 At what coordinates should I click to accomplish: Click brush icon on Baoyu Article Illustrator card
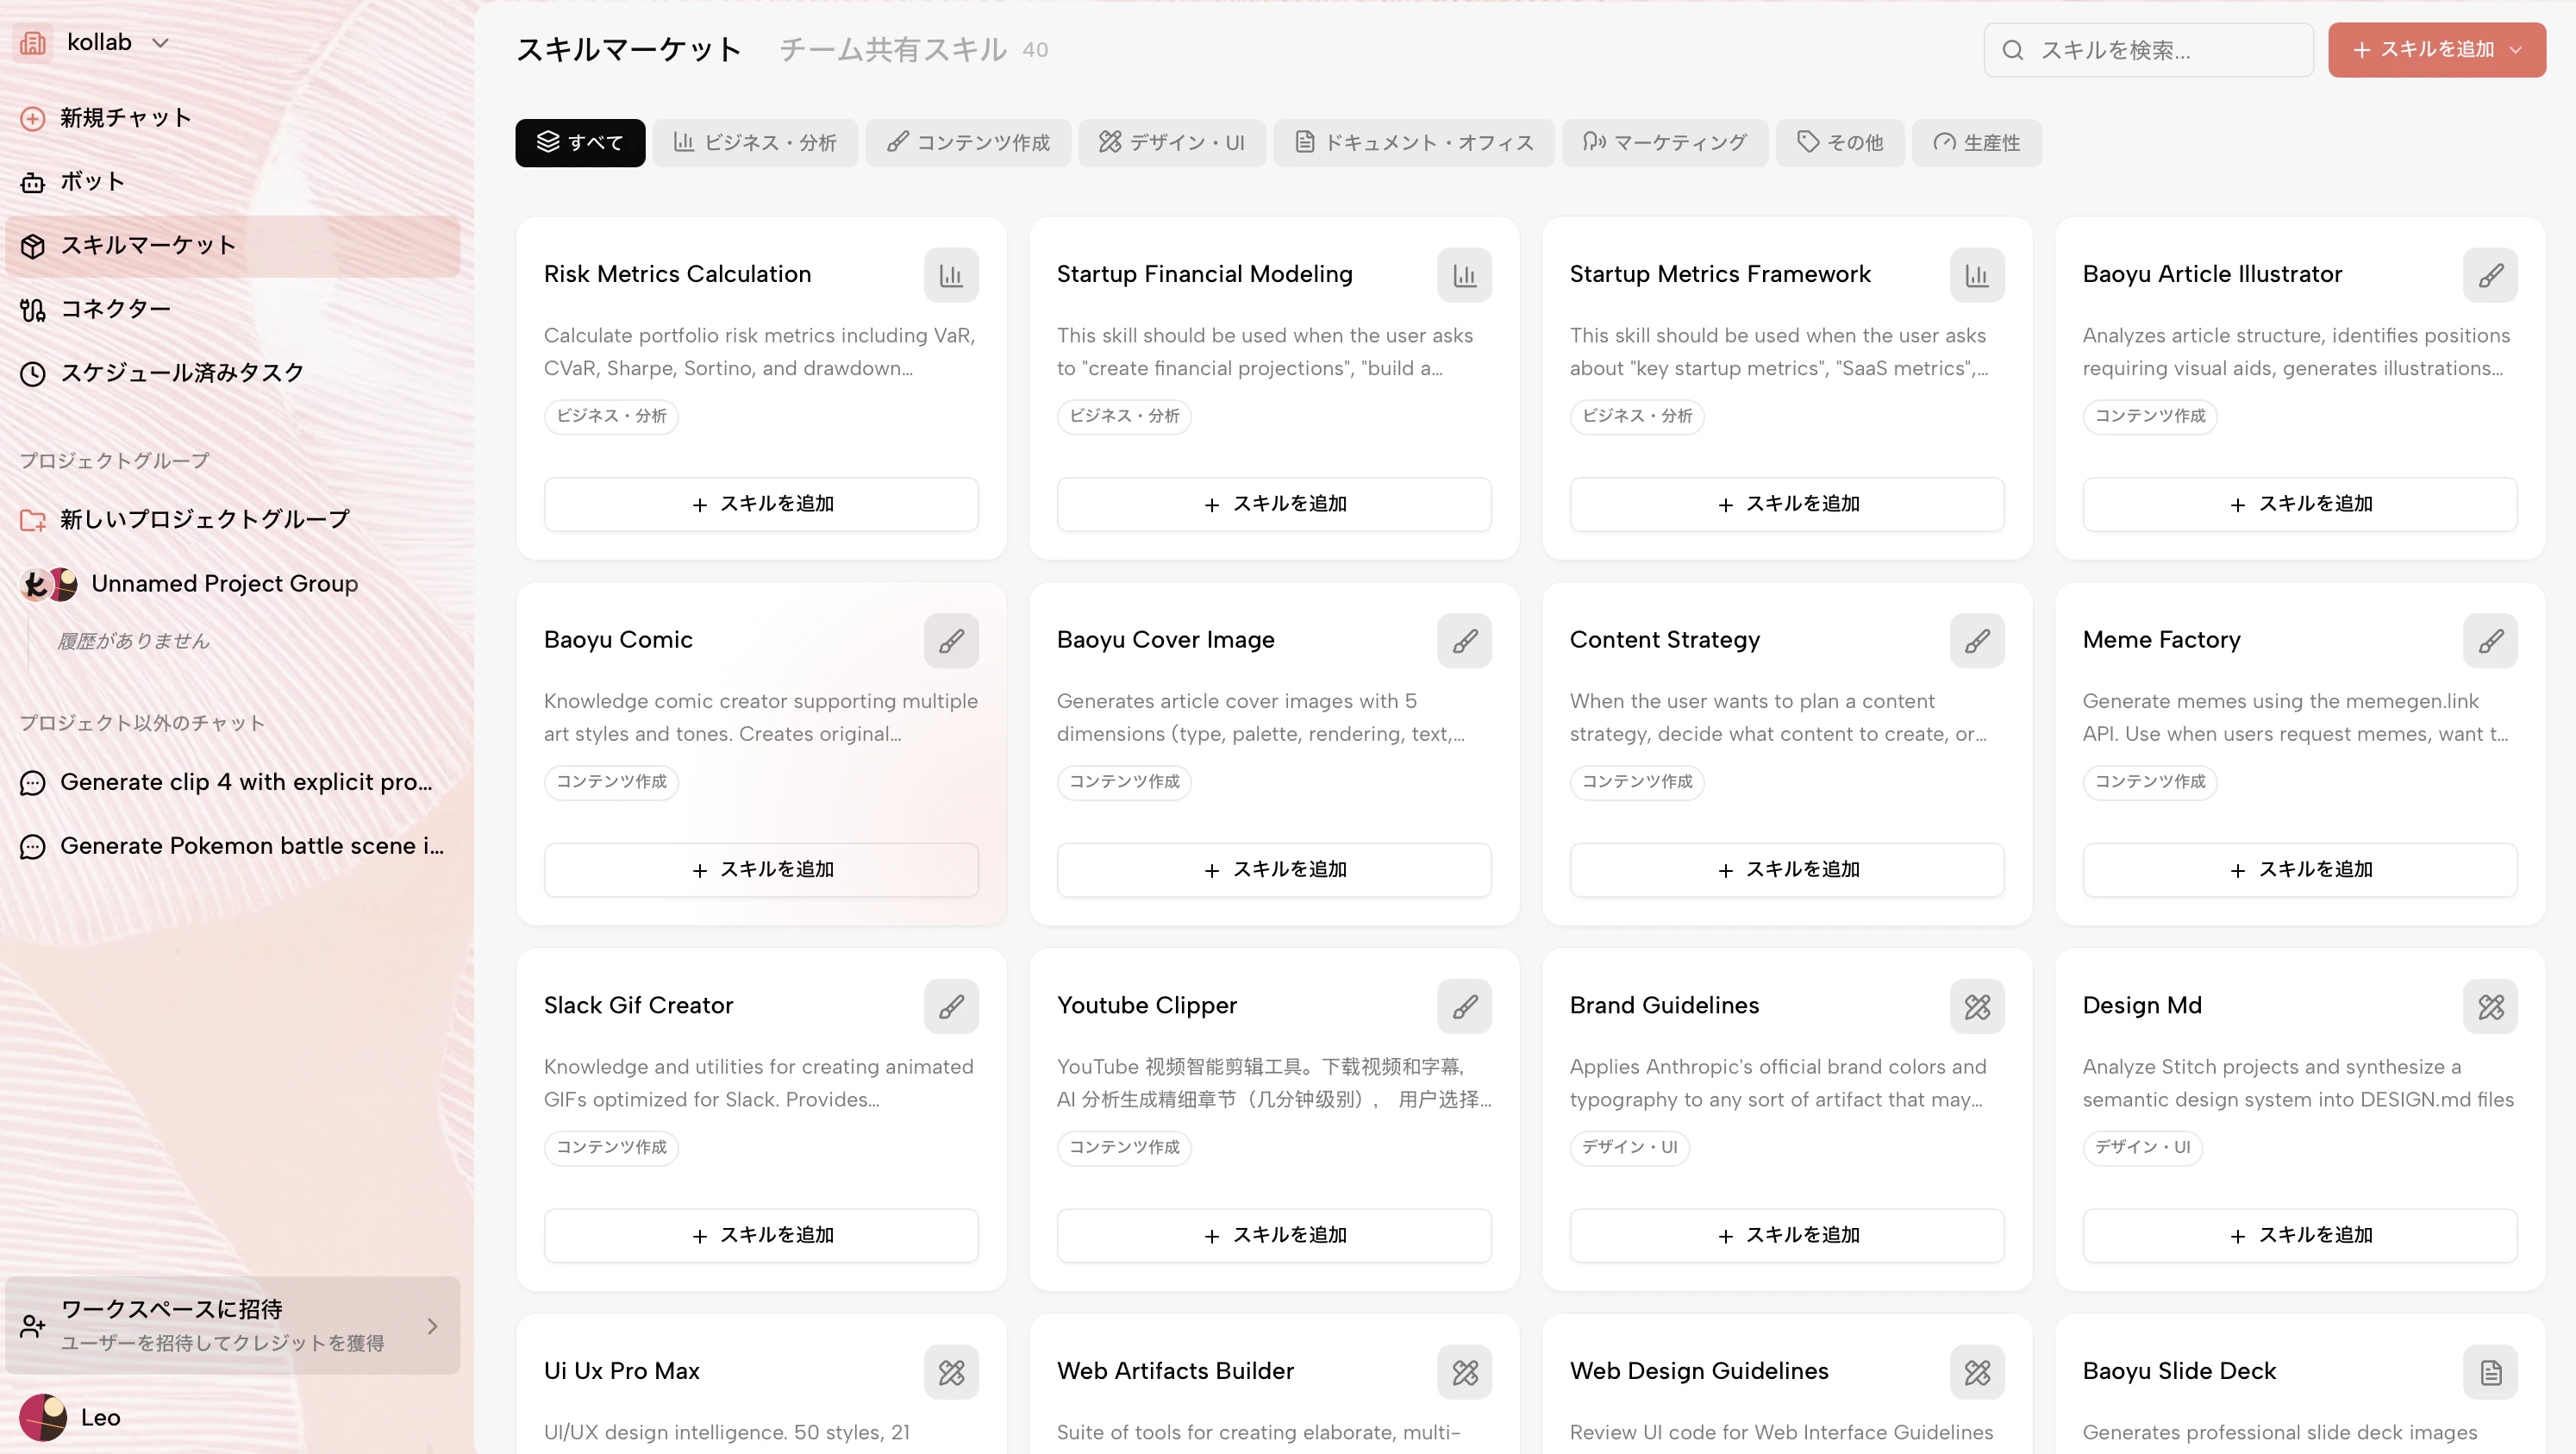pos(2490,275)
